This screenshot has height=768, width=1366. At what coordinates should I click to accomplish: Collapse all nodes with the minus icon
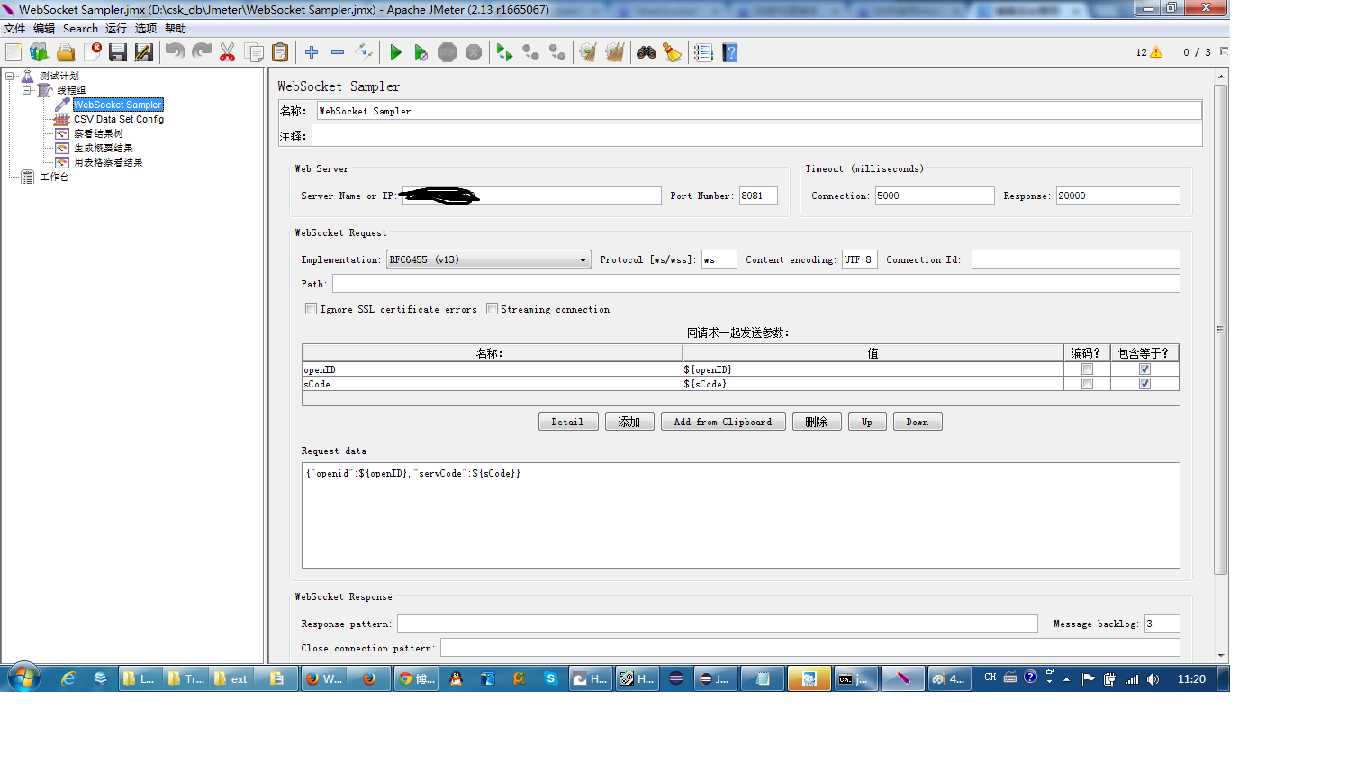337,52
